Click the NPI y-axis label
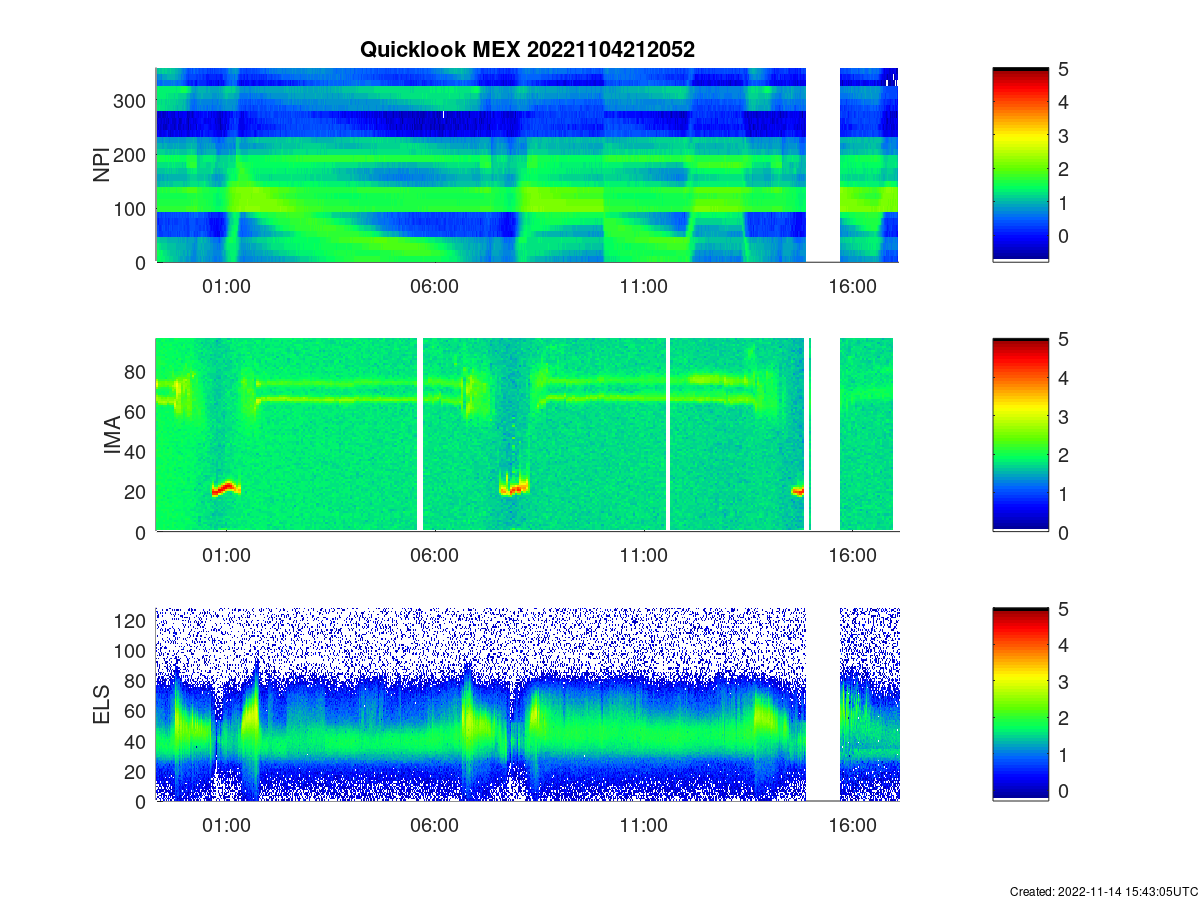Screen dimensions: 1200x900 click(x=102, y=165)
